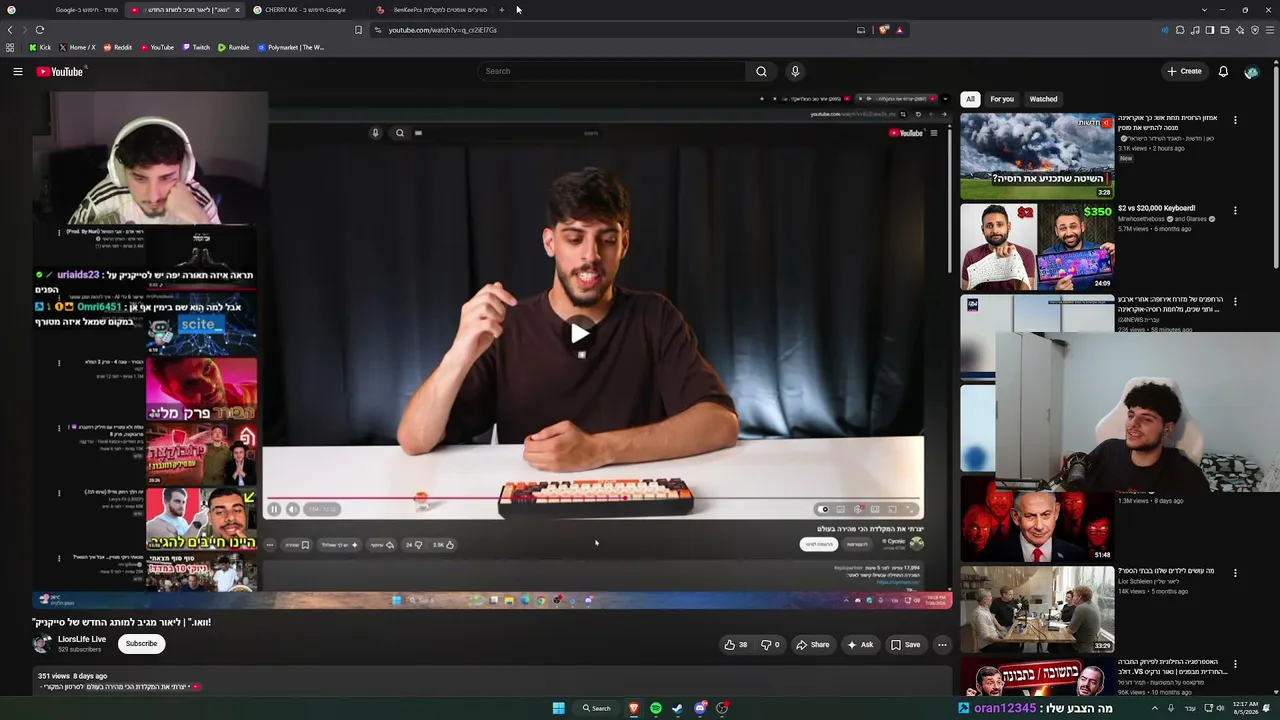
Task: Open the YouTube guide hamburger menu
Action: 17,71
